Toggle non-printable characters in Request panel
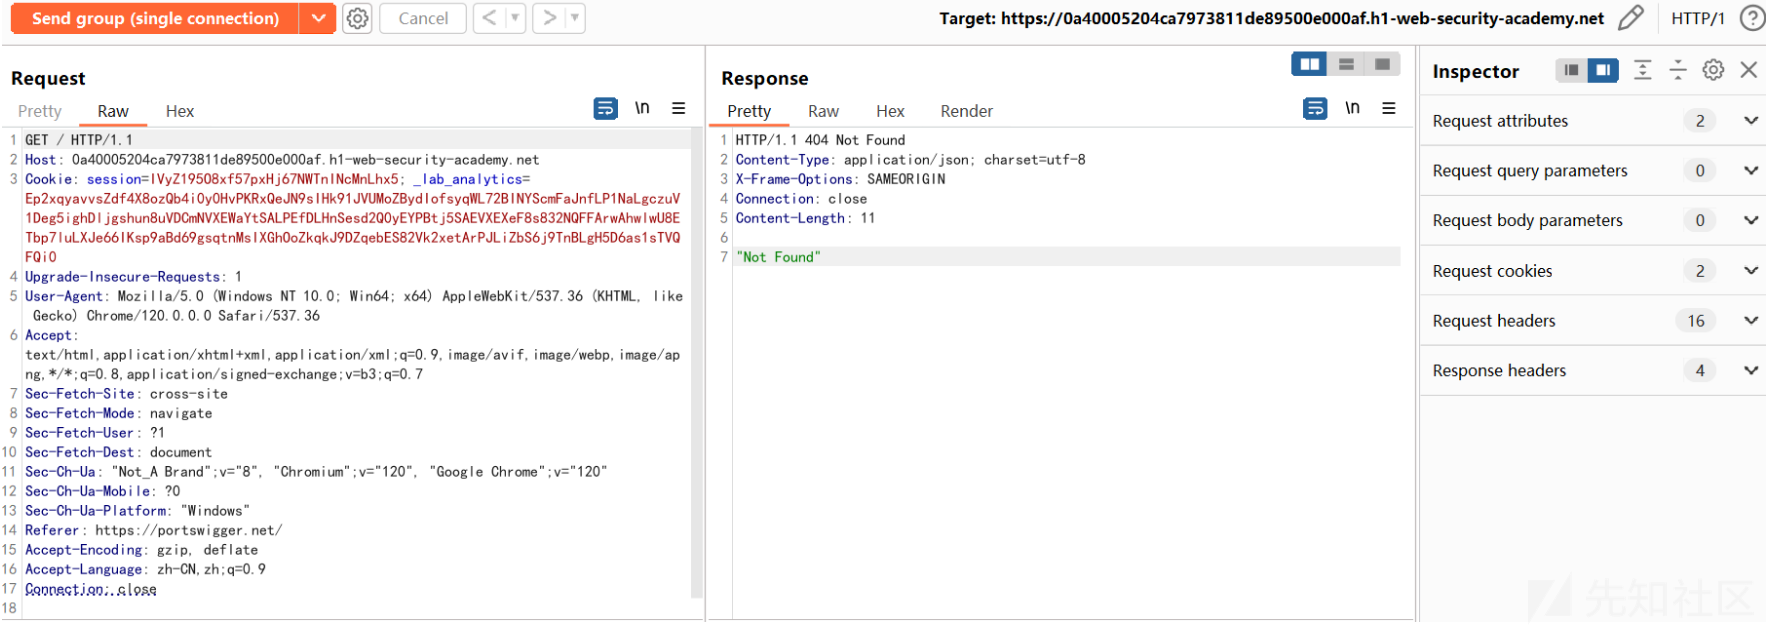The width and height of the screenshot is (1774, 629). click(x=642, y=108)
